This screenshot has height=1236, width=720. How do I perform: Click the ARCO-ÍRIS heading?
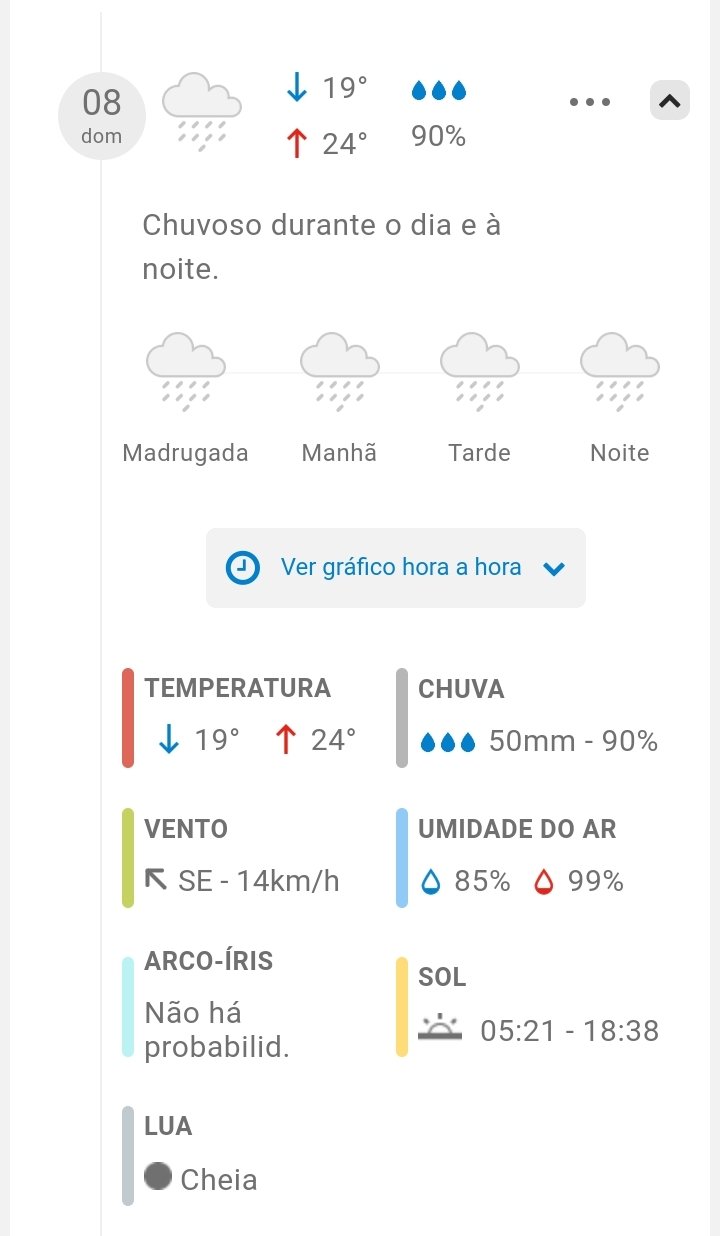[208, 961]
